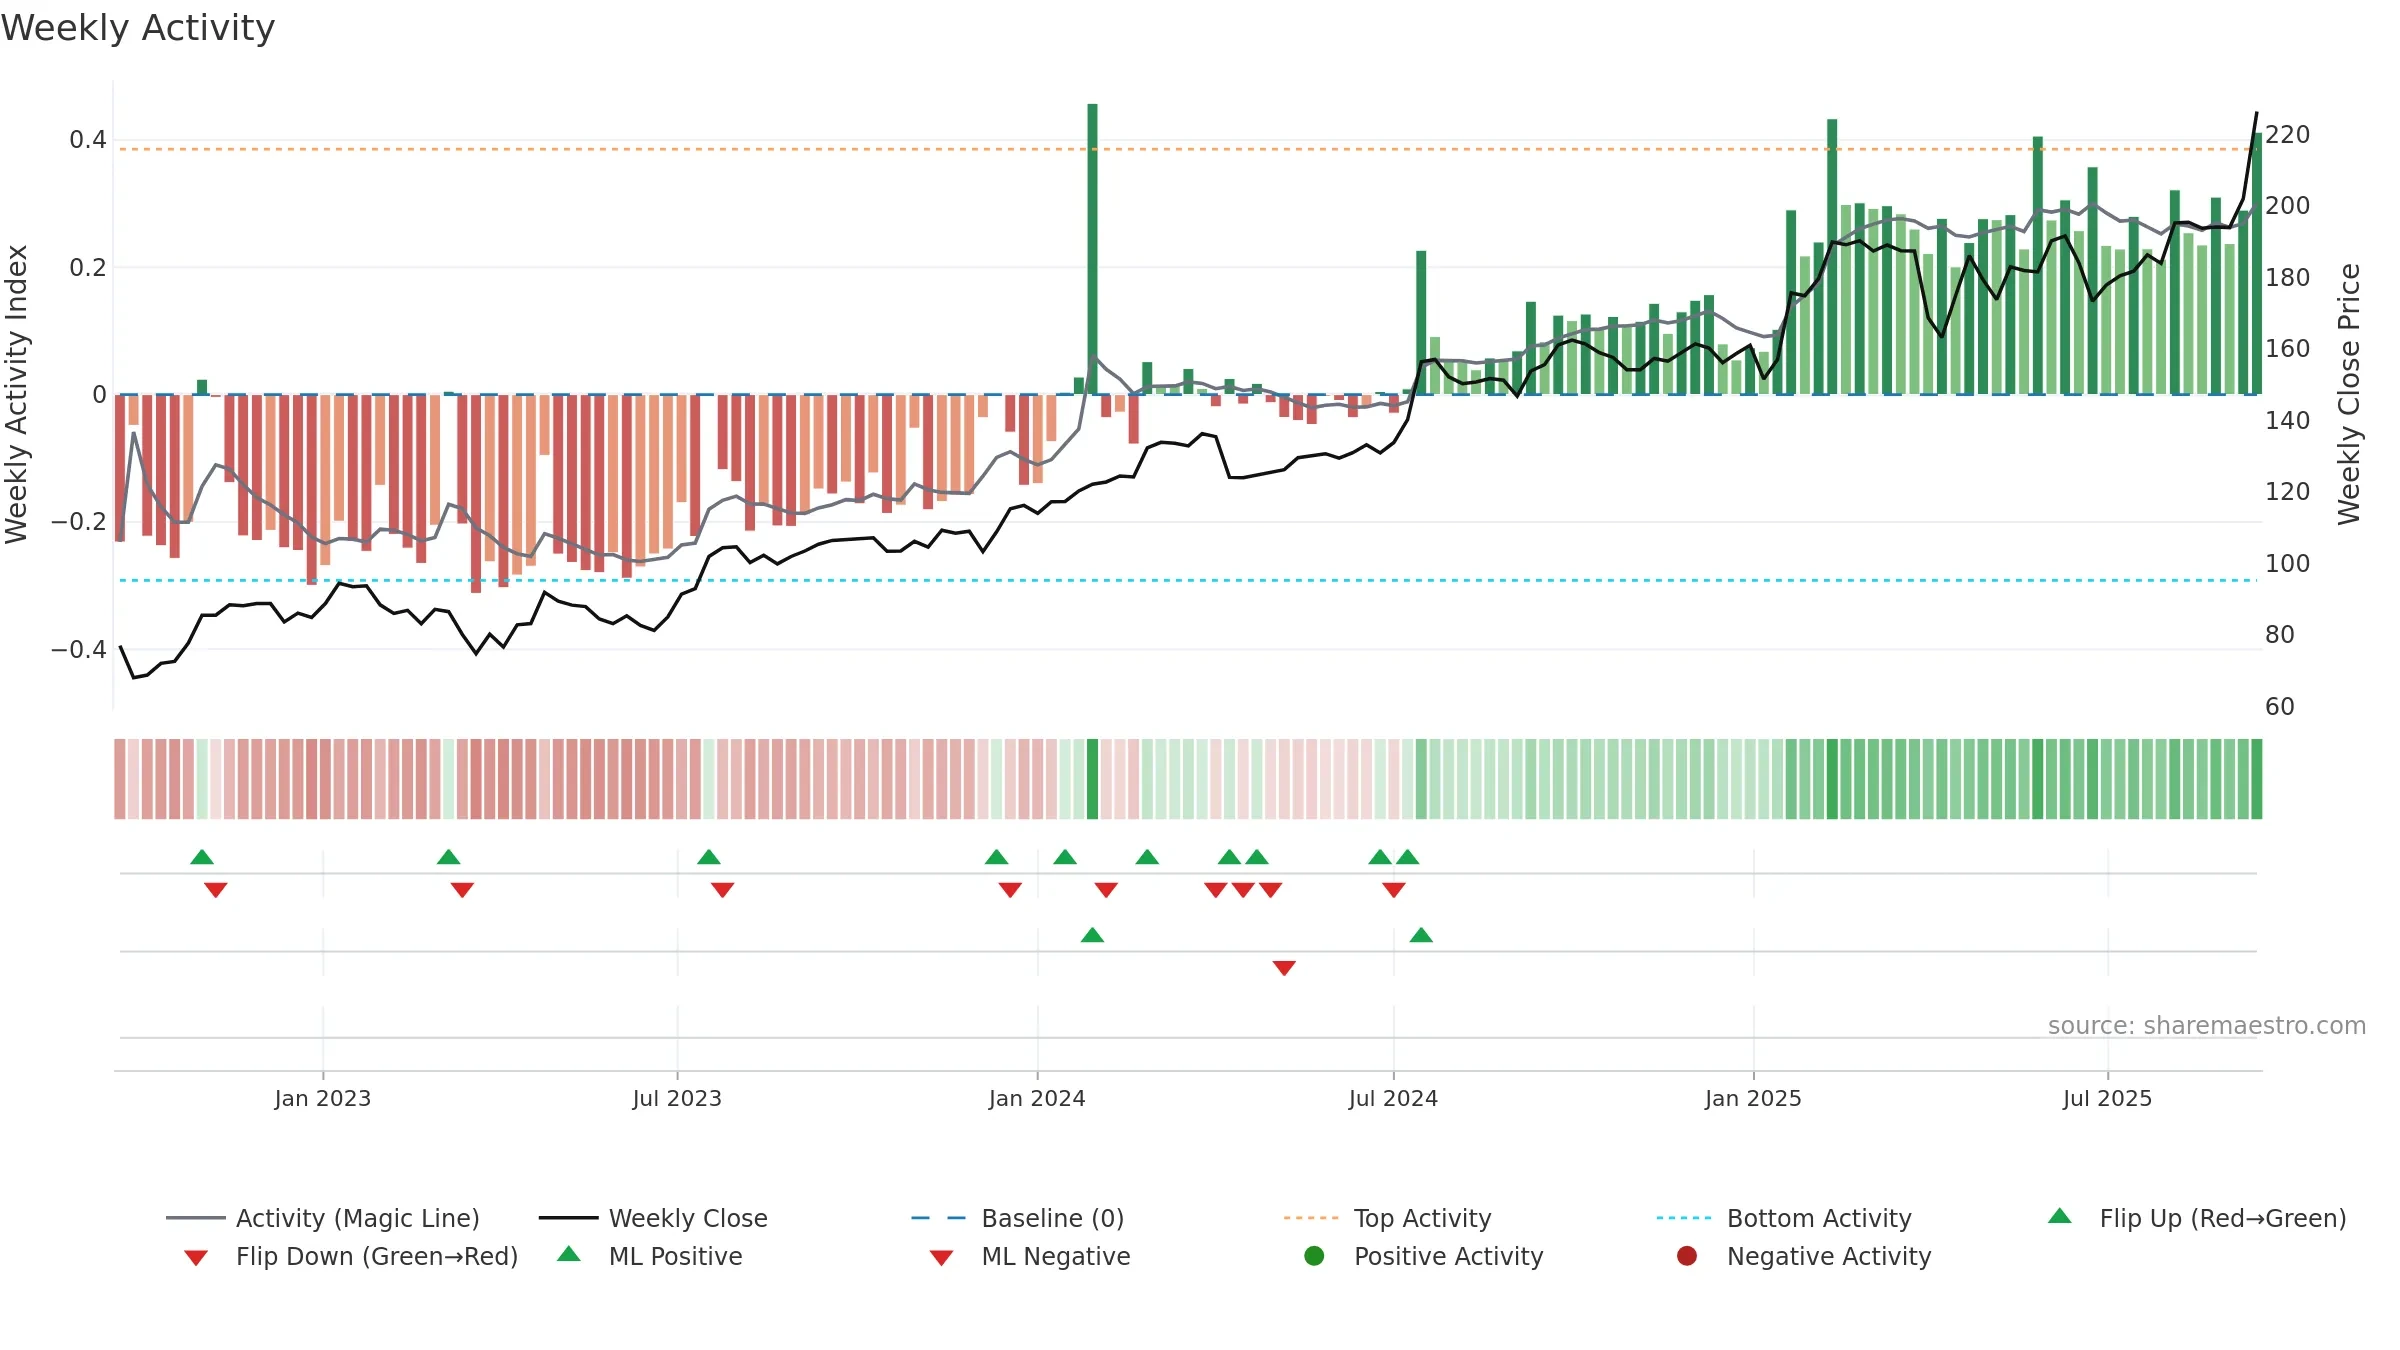Click the "Jan 2024" x-axis label
This screenshot has width=2400, height=1350.
1037,1098
